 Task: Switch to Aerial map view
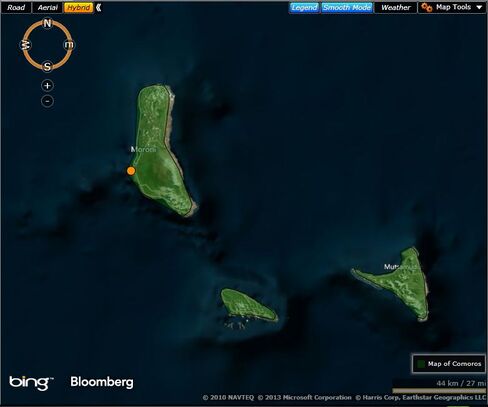click(x=47, y=7)
